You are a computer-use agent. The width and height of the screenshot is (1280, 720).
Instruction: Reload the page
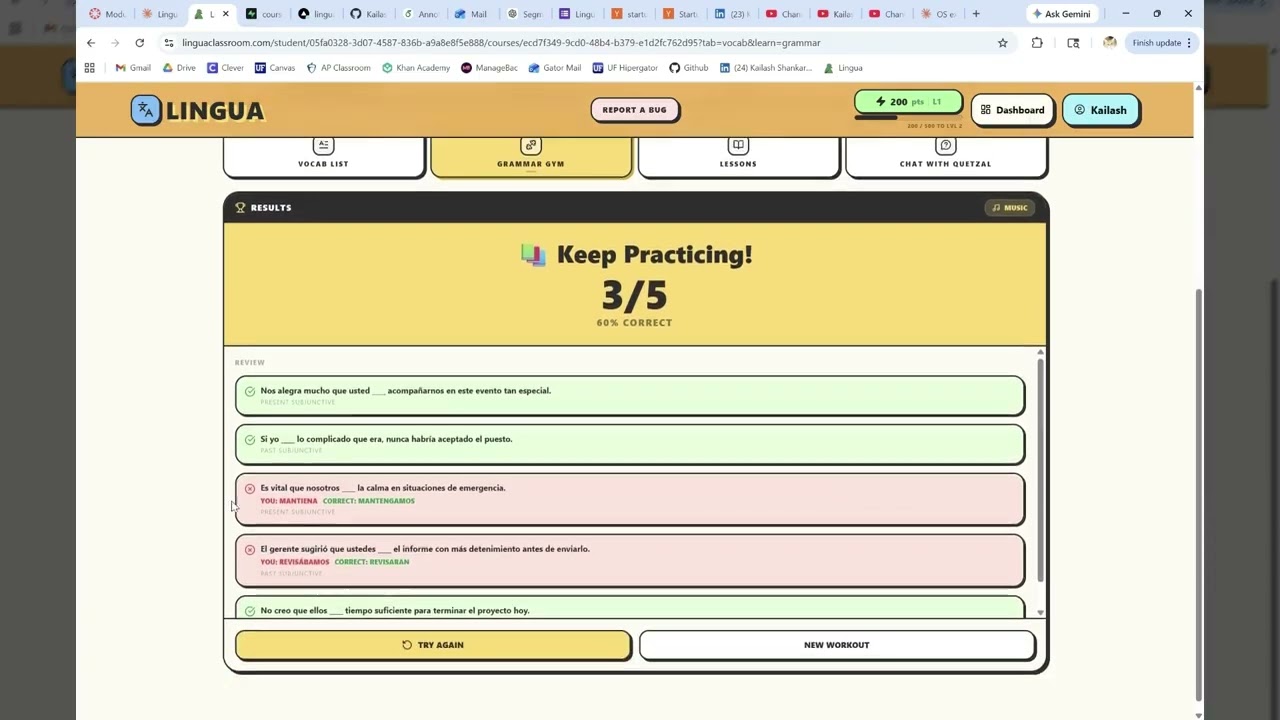pos(139,43)
